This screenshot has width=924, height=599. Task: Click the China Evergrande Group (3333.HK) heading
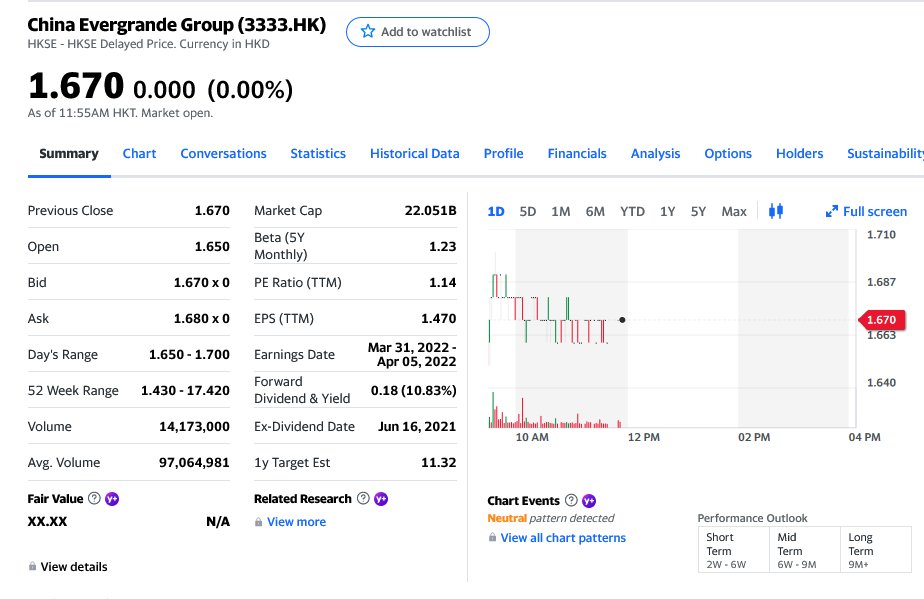(x=177, y=25)
